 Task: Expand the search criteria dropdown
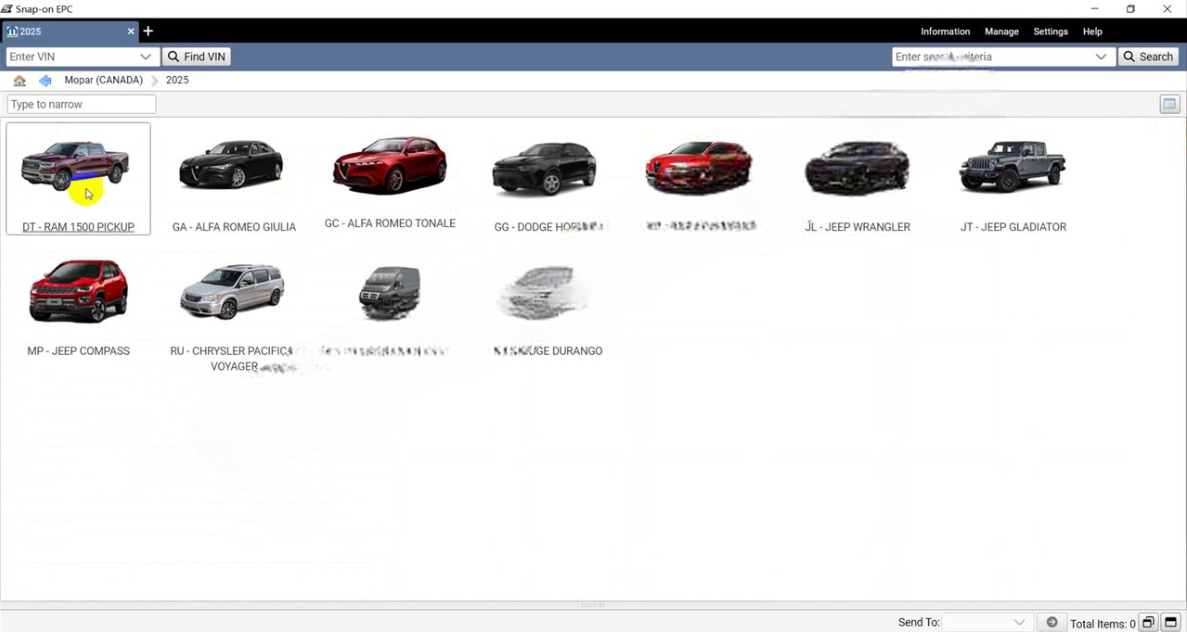click(1101, 57)
